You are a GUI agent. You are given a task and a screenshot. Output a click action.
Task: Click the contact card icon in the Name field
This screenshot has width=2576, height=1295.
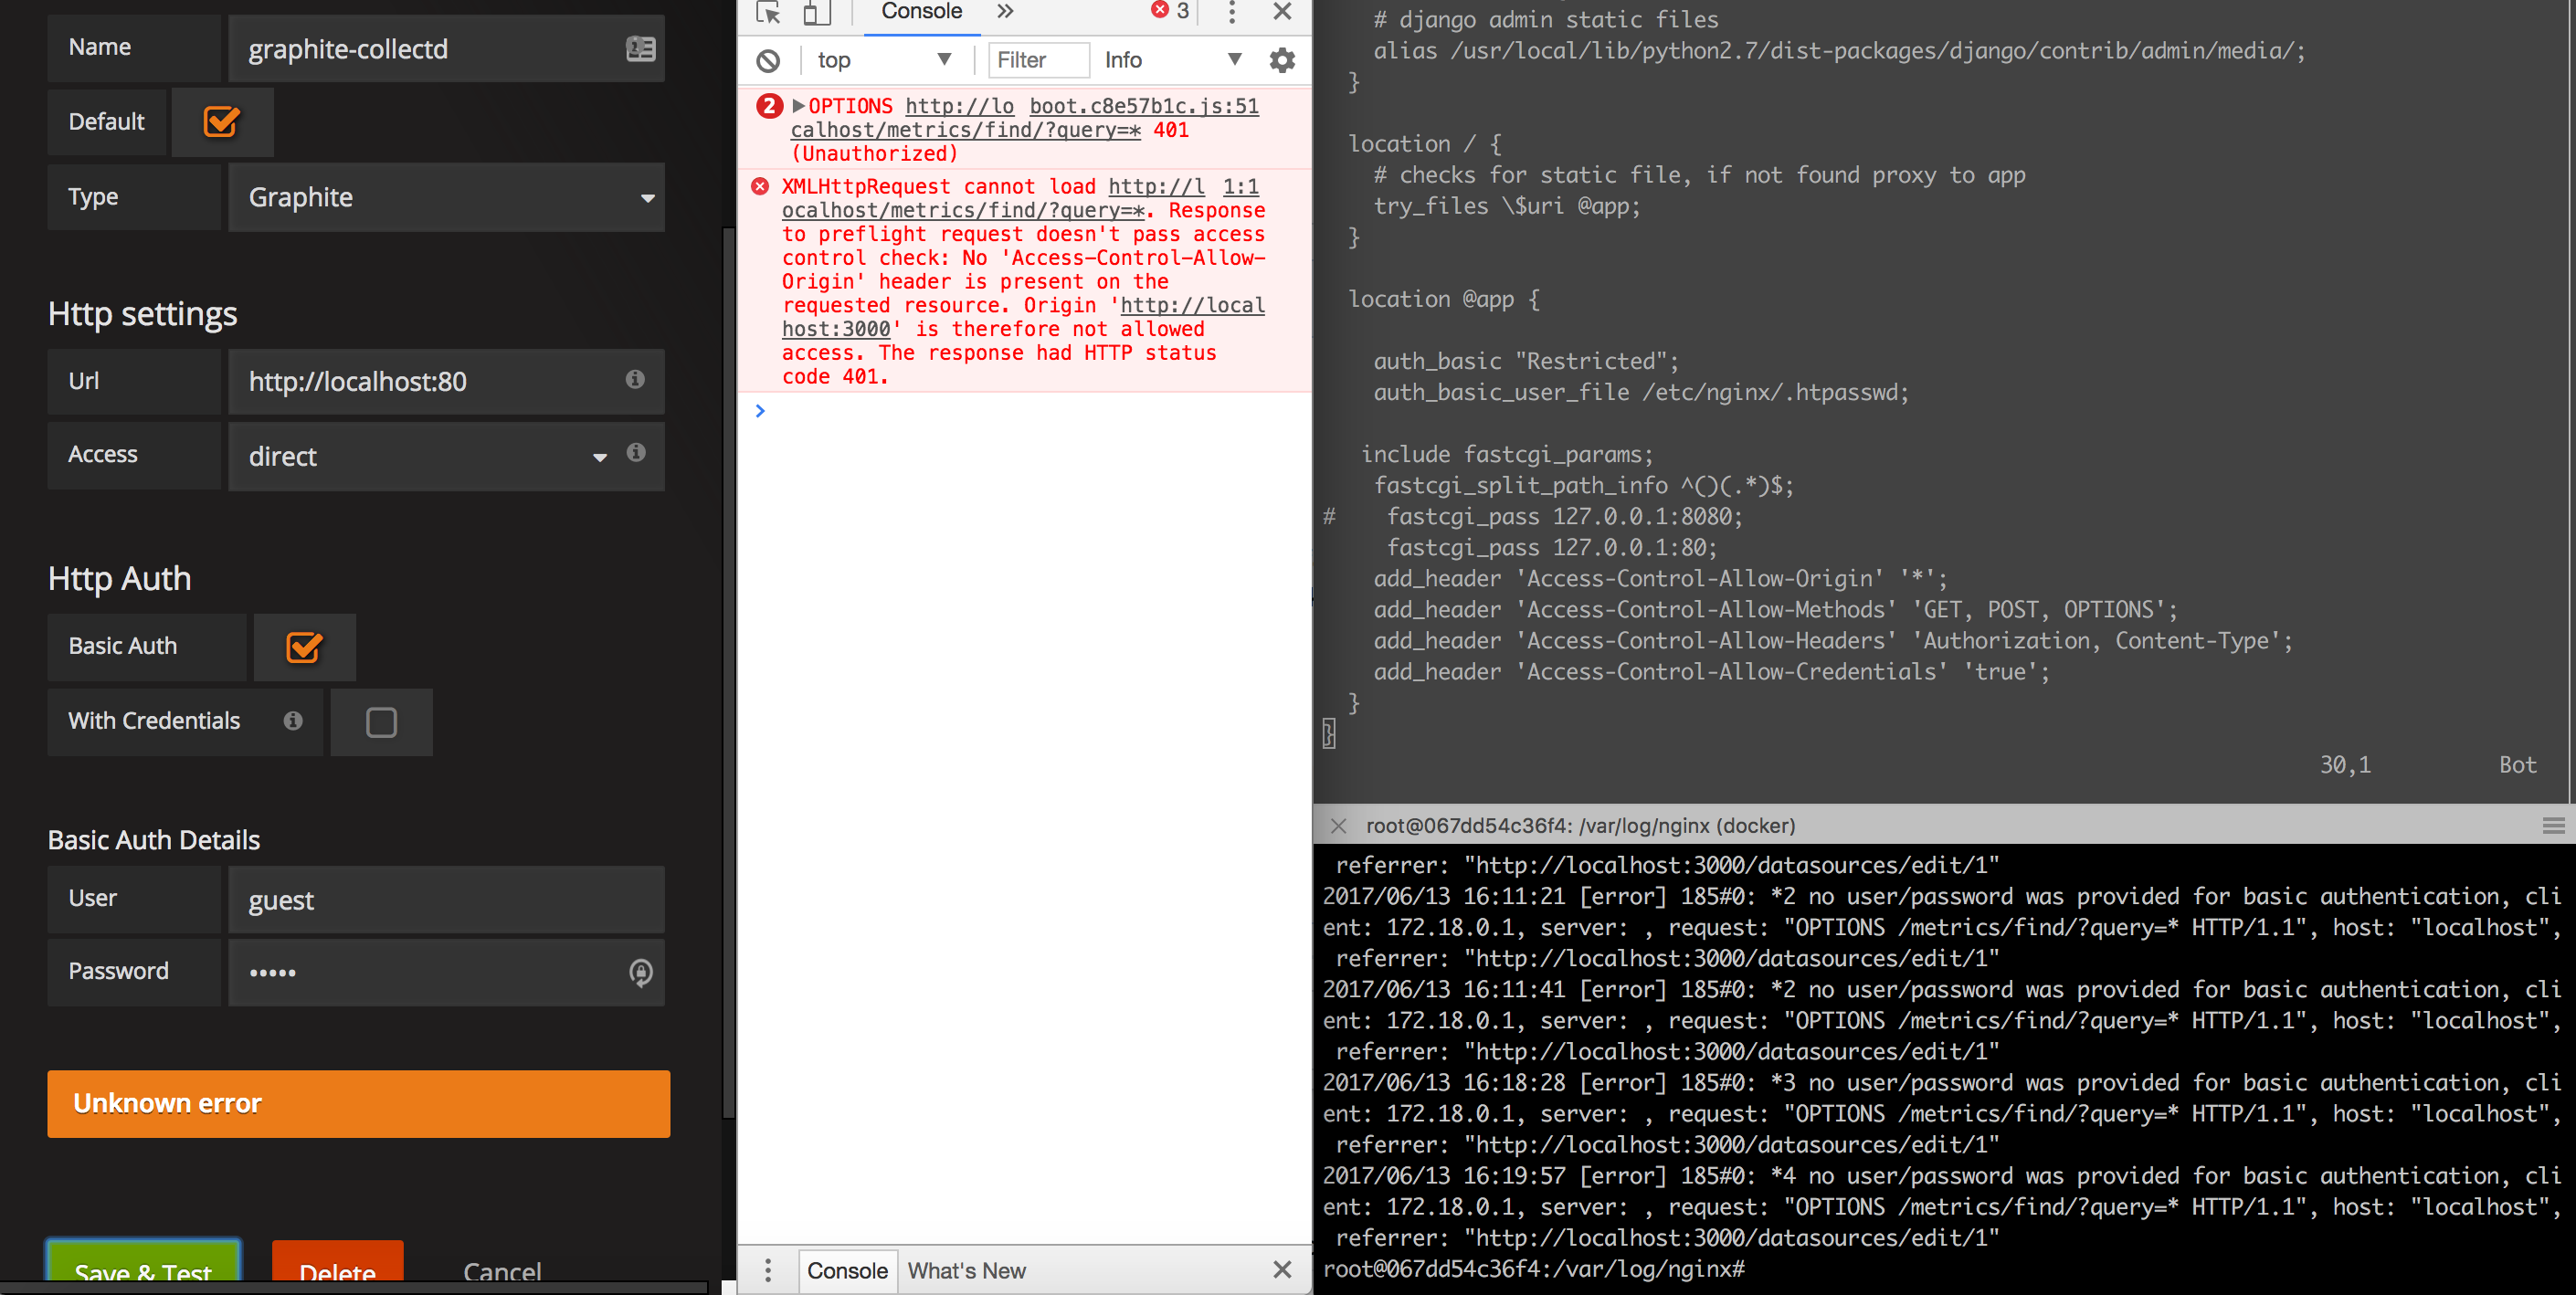[x=640, y=48]
